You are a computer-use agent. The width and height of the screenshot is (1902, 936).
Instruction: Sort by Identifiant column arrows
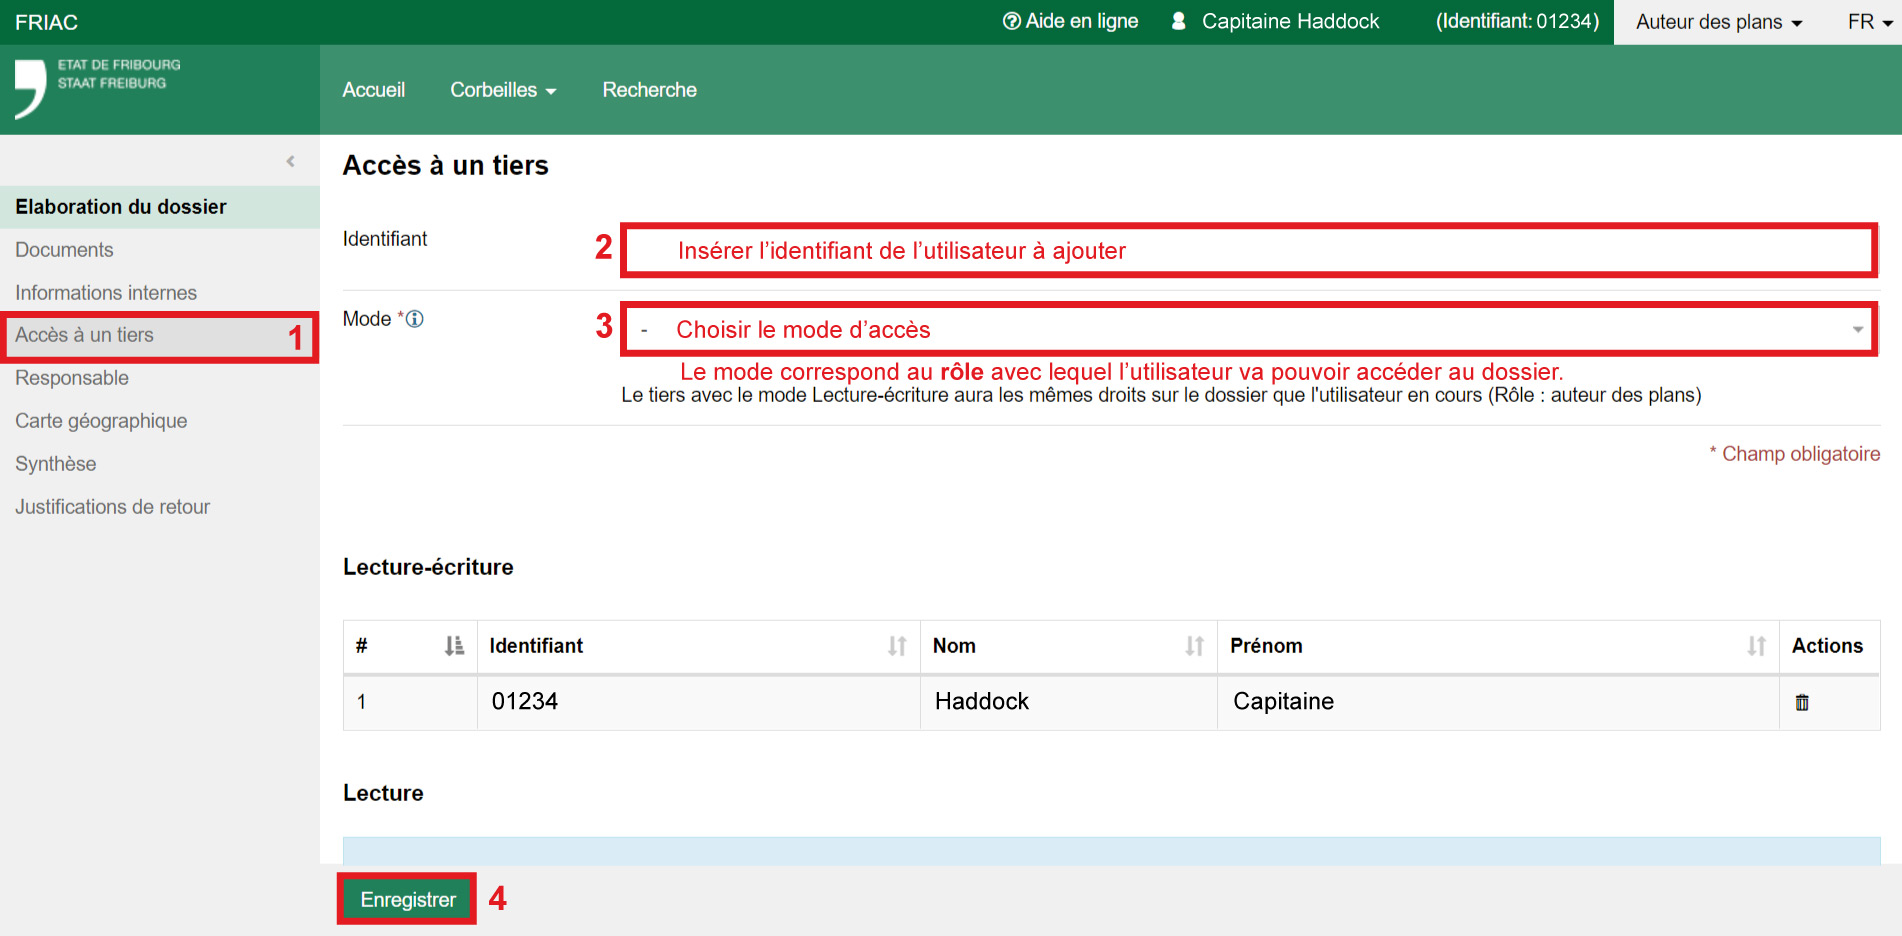pyautogui.click(x=897, y=646)
